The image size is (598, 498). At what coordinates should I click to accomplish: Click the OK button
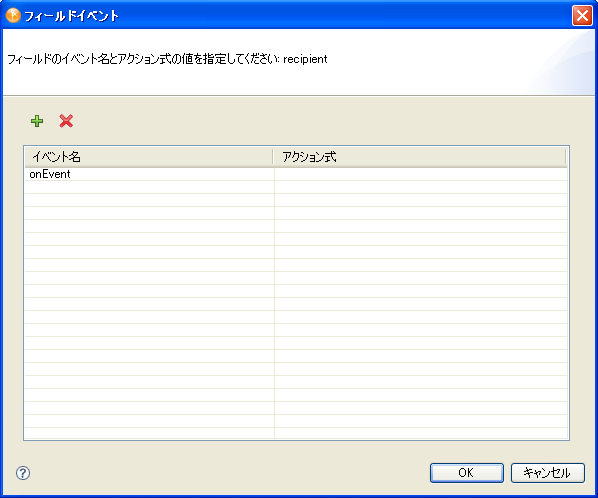466,473
